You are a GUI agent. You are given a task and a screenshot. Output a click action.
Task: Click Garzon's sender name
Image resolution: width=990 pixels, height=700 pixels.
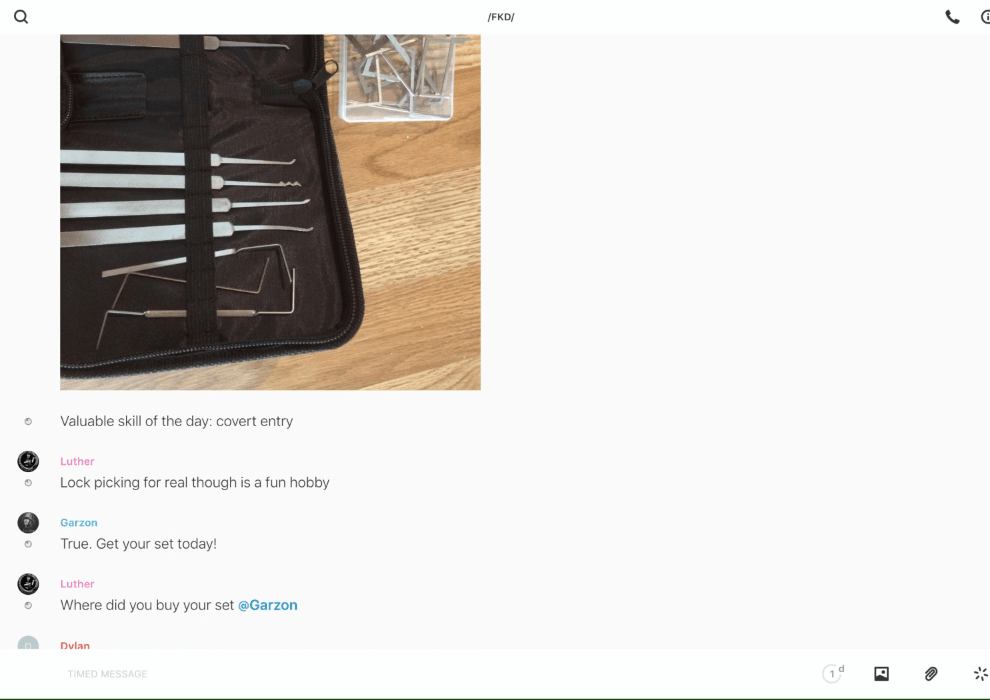click(x=79, y=523)
